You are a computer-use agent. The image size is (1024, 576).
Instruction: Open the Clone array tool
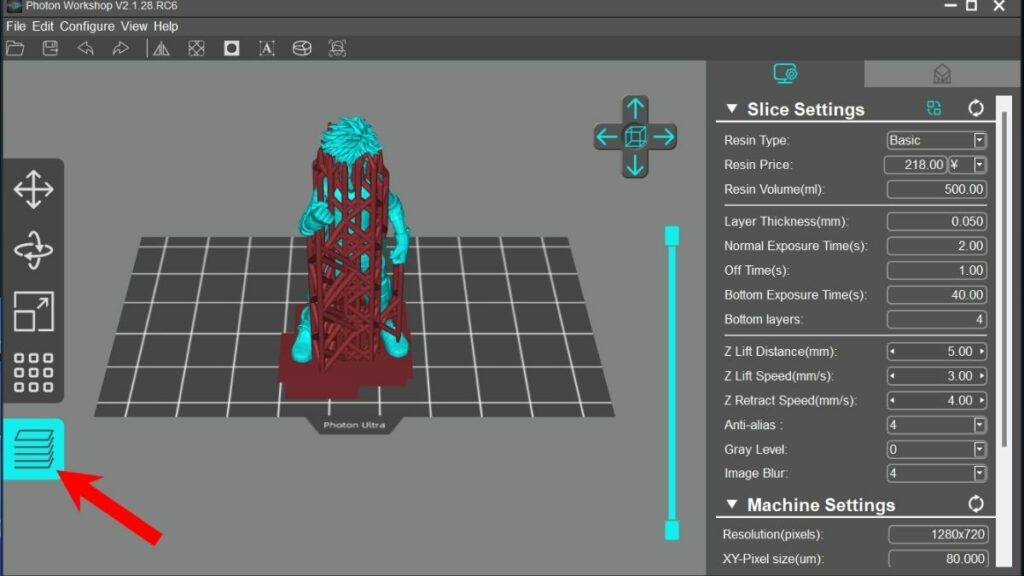pyautogui.click(x=34, y=372)
